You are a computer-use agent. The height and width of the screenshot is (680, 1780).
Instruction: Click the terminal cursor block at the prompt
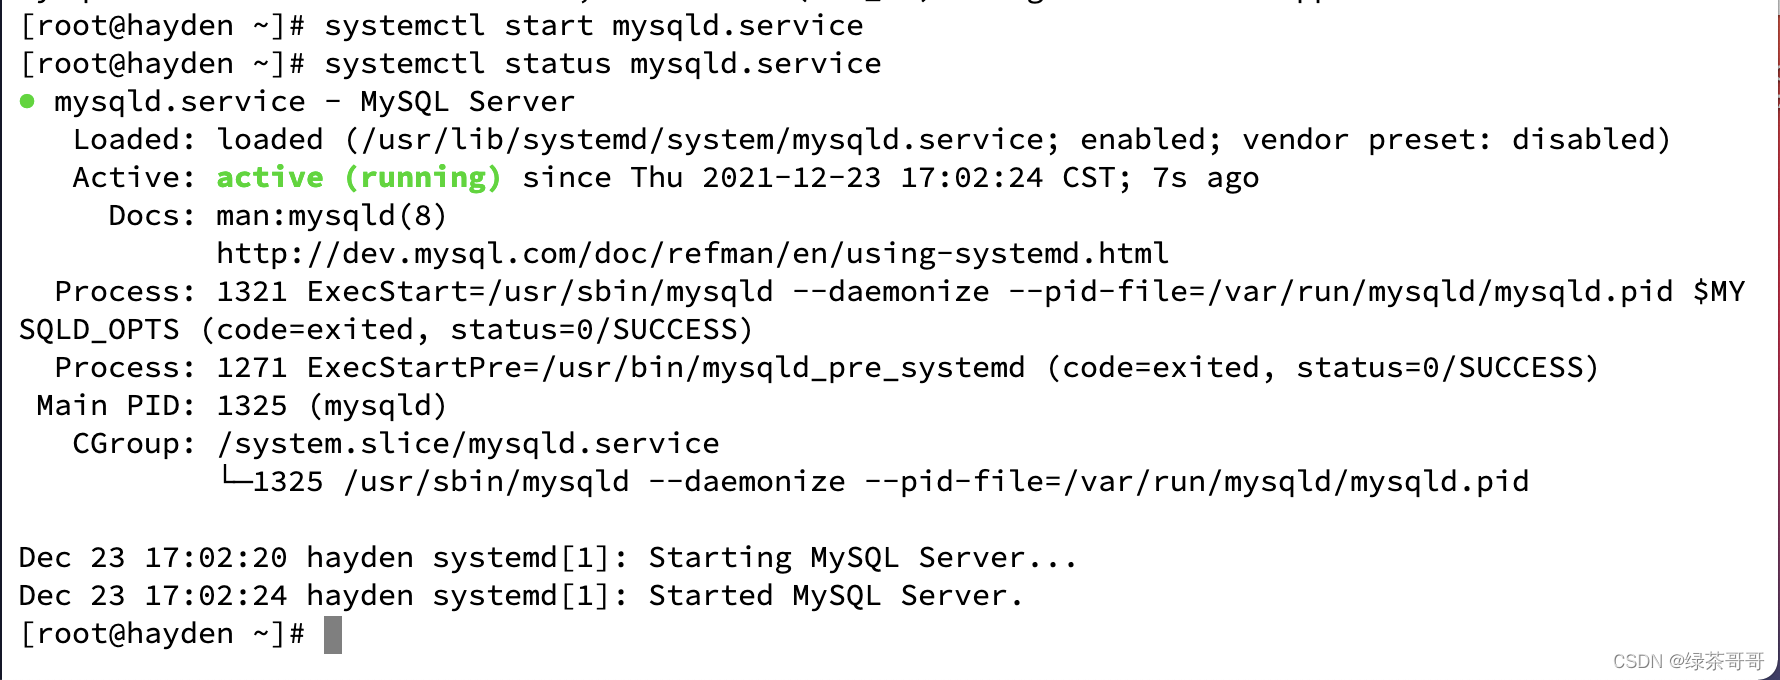click(x=333, y=635)
